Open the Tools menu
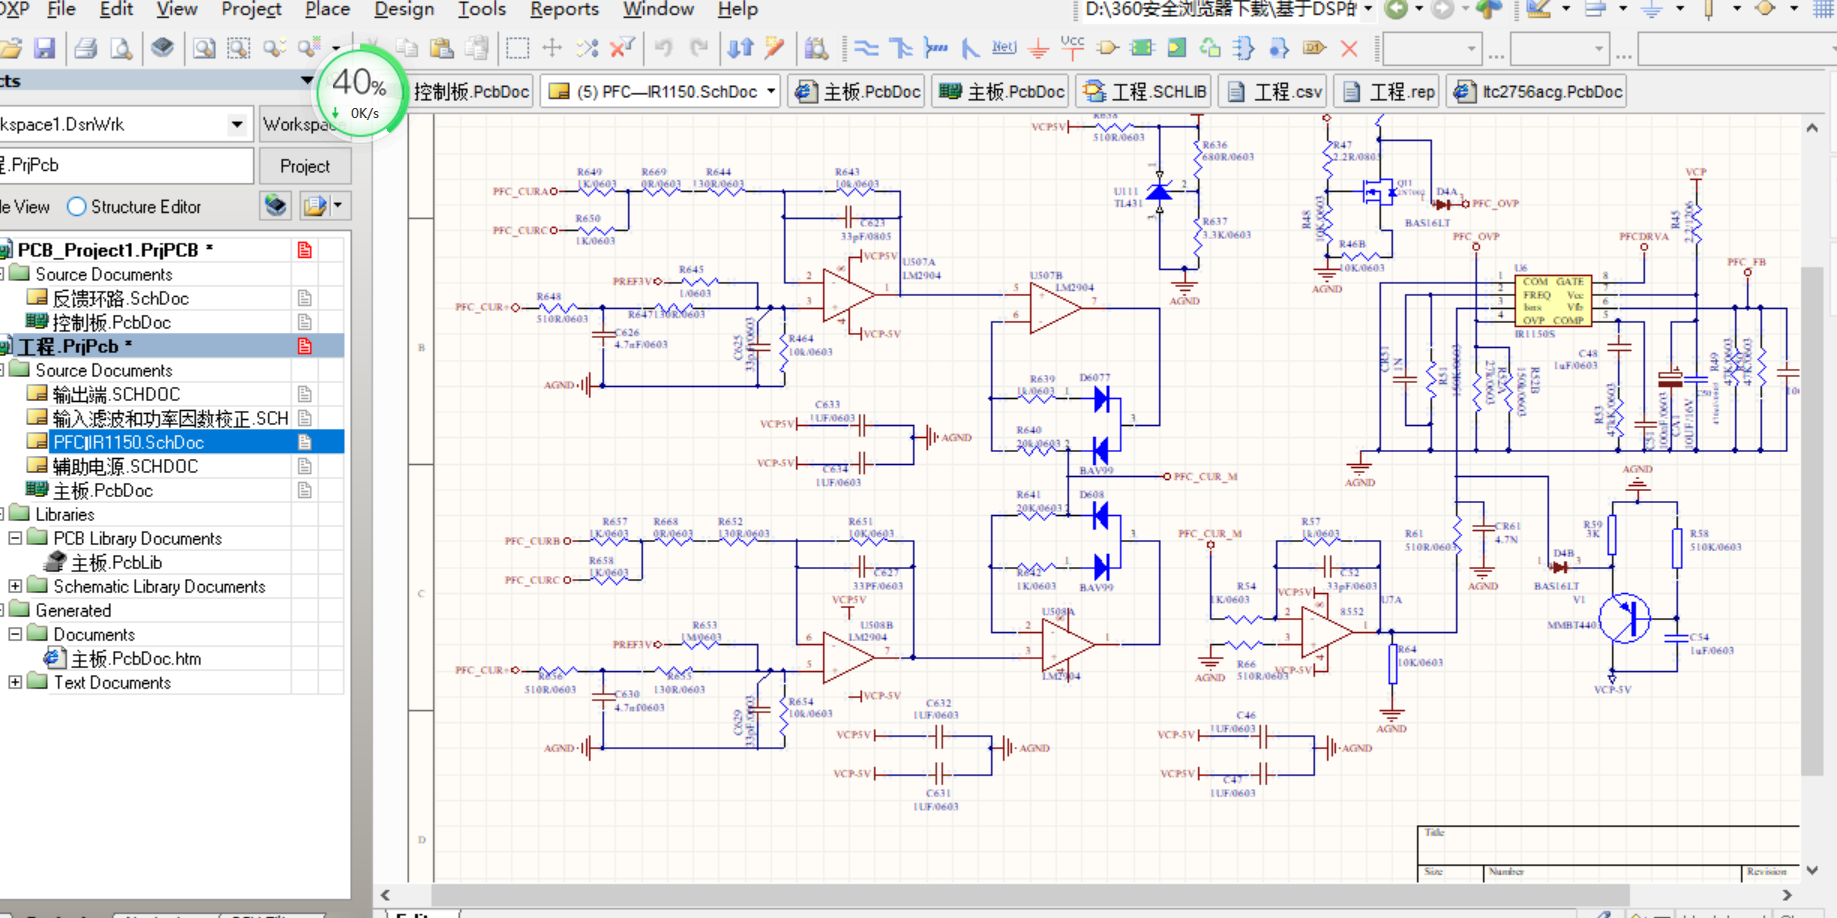 click(x=482, y=9)
